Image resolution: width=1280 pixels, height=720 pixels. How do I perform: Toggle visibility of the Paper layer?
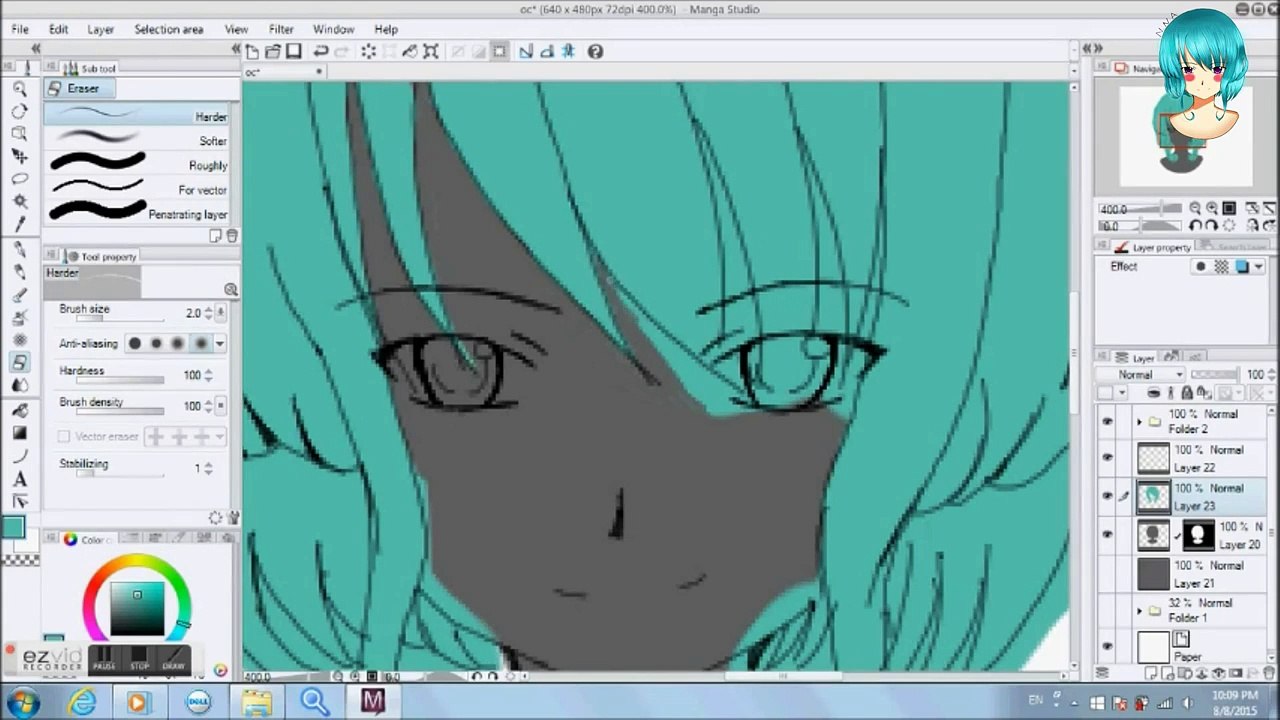1107,646
